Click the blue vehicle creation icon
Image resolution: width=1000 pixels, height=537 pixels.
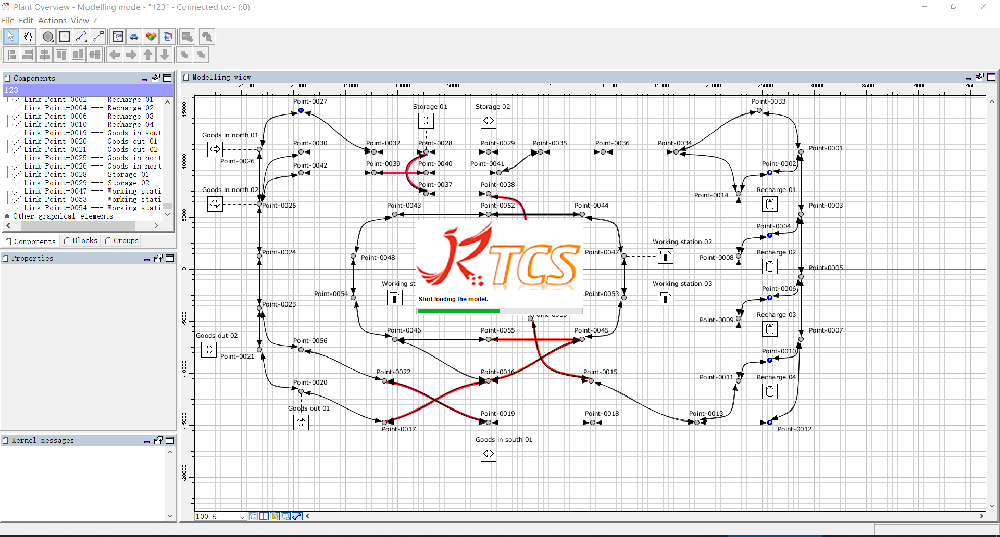(x=134, y=36)
